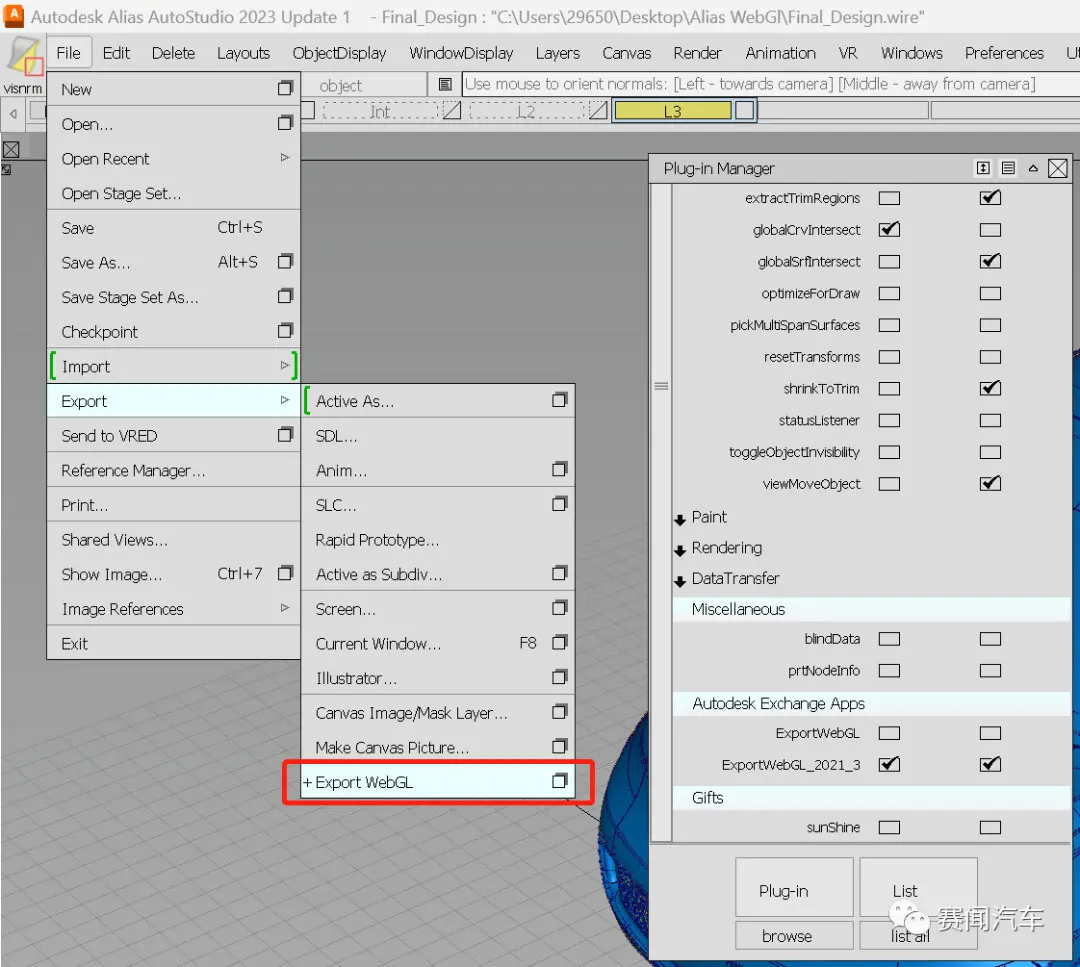
Task: Click the browse button
Action: 794,935
